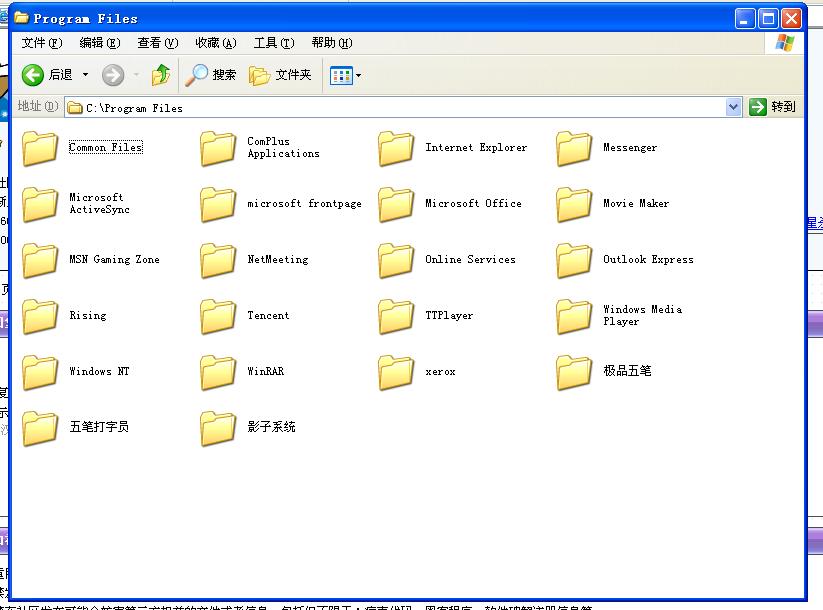The height and width of the screenshot is (610, 823).
Task: Click the green Back arrow button
Action: point(33,75)
